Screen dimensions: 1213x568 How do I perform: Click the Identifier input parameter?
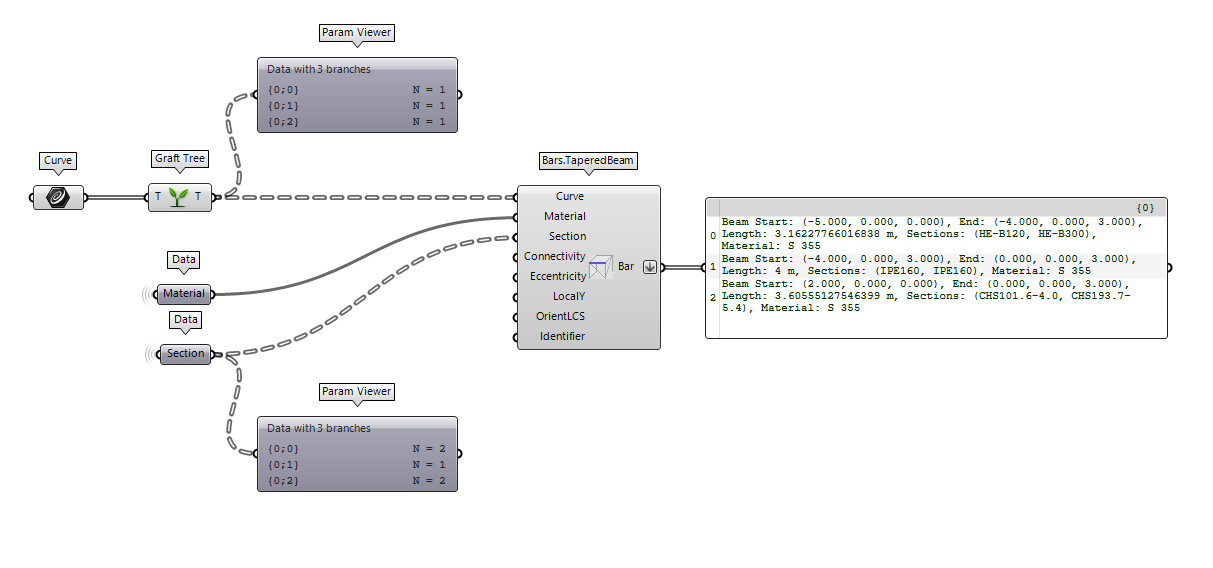[x=562, y=337]
